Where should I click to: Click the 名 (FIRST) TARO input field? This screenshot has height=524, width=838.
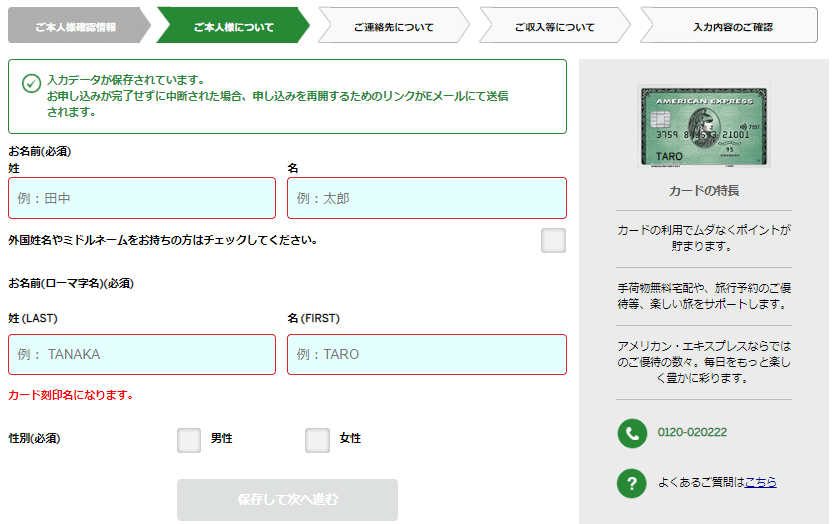426,355
